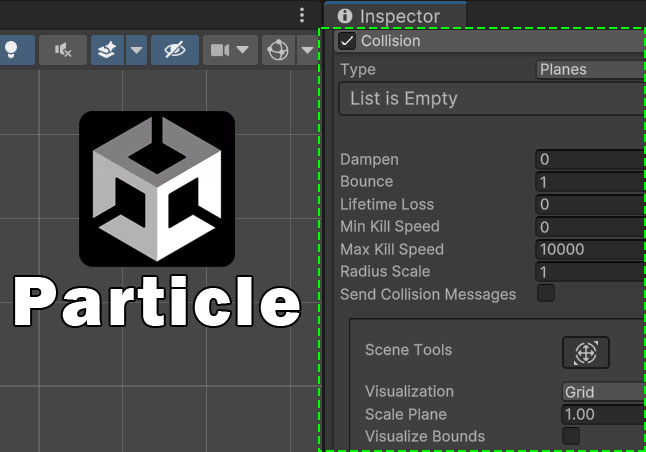Mute scene audio toggle

click(x=63, y=50)
